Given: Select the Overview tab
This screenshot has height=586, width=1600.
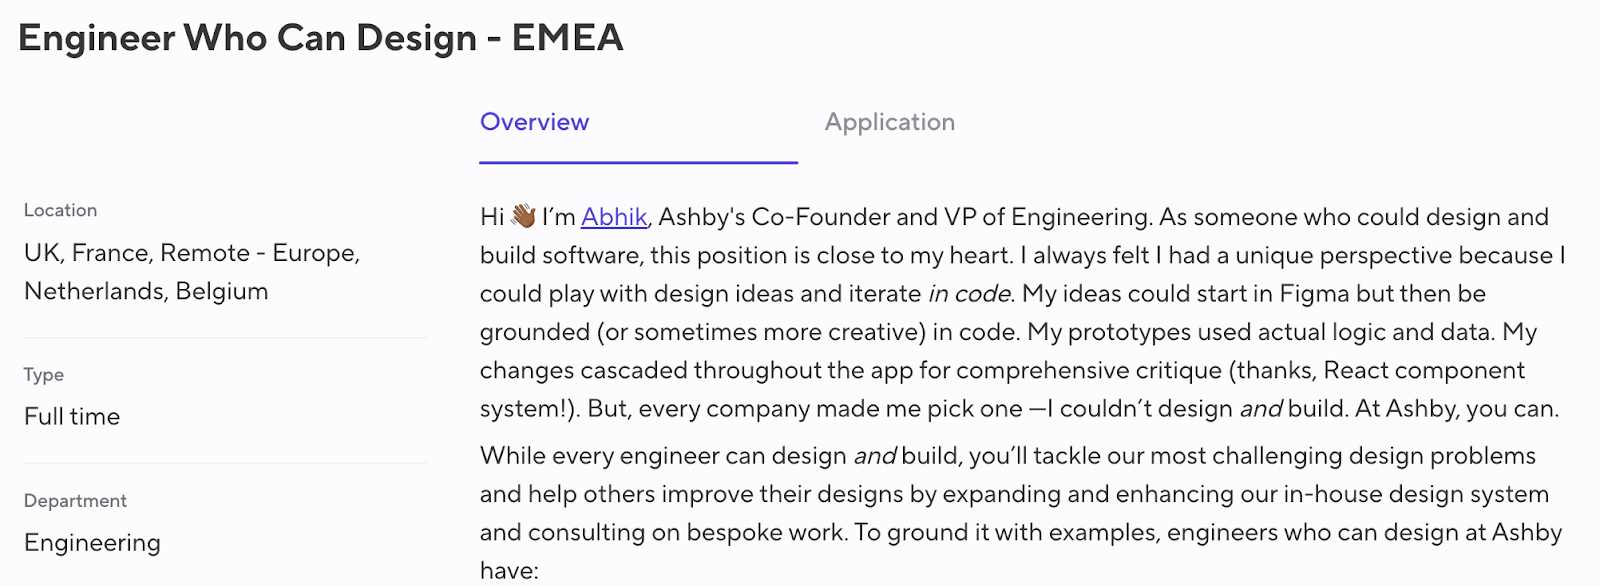Looking at the screenshot, I should click(x=534, y=122).
